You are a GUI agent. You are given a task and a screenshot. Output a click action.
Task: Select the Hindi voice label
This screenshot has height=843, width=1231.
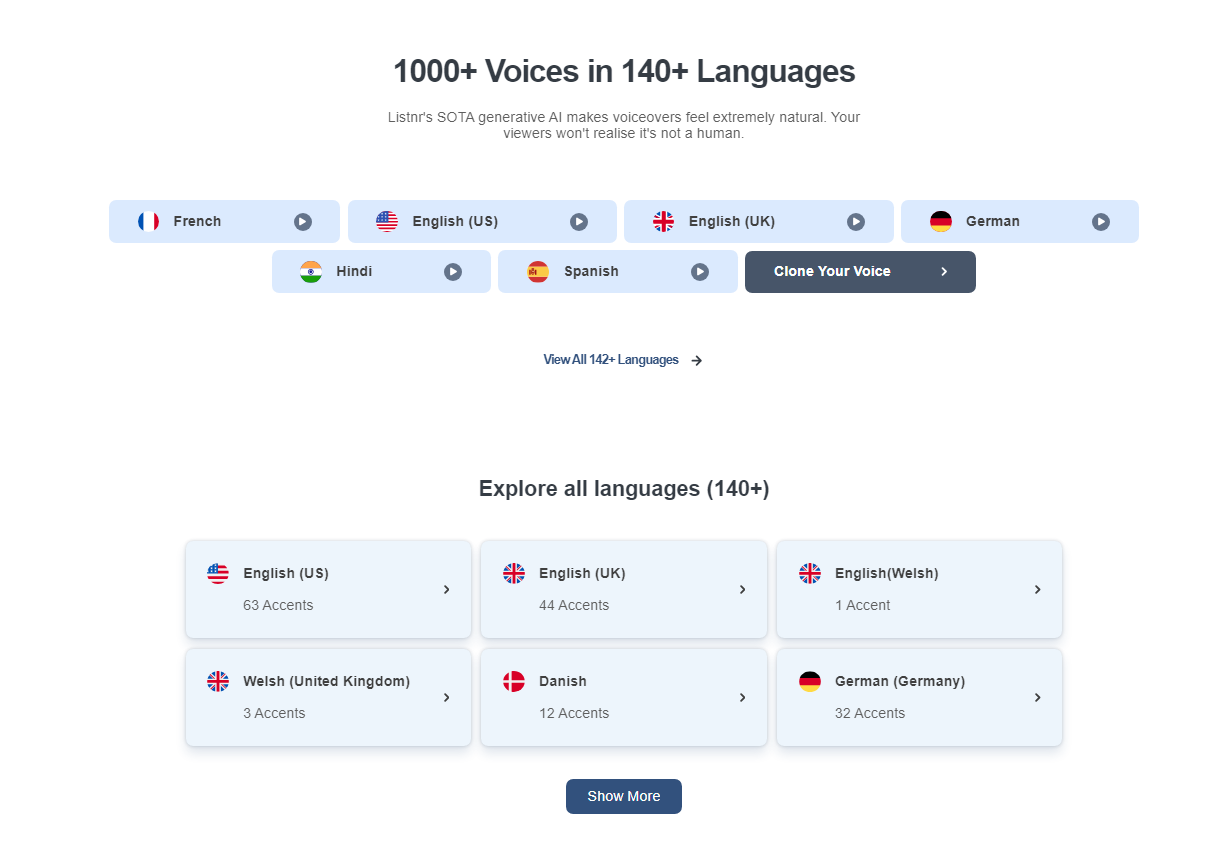click(x=354, y=271)
